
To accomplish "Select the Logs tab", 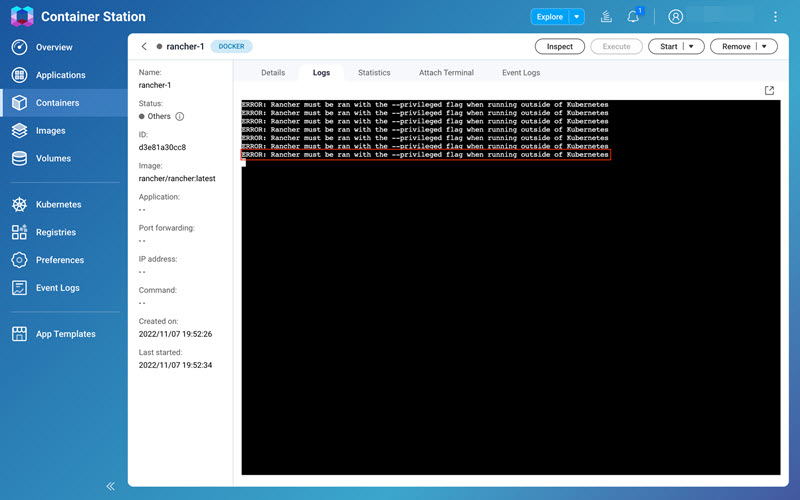I will 321,72.
